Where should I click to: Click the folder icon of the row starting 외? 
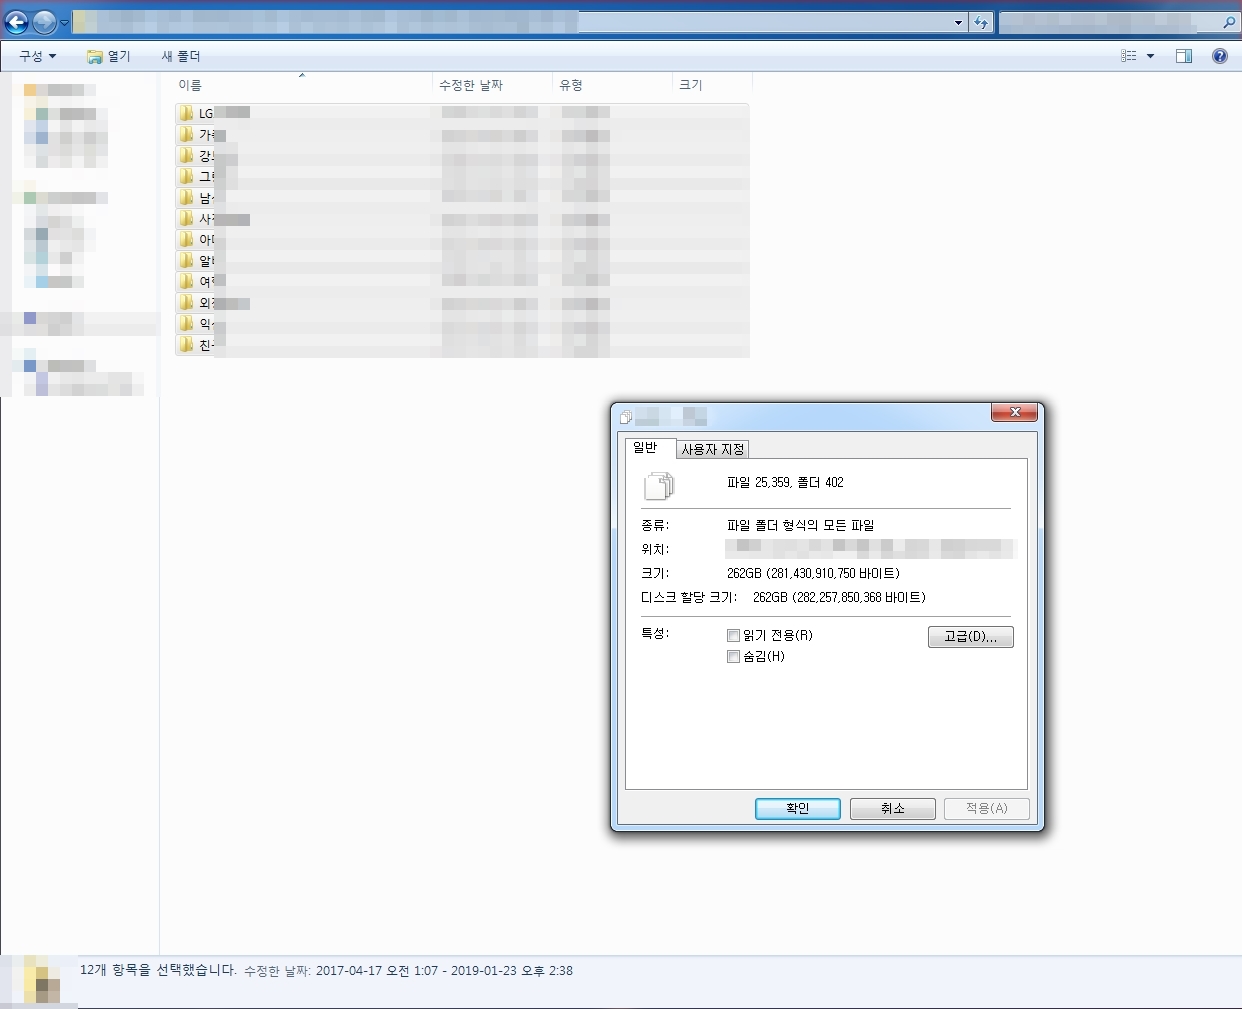coord(186,302)
